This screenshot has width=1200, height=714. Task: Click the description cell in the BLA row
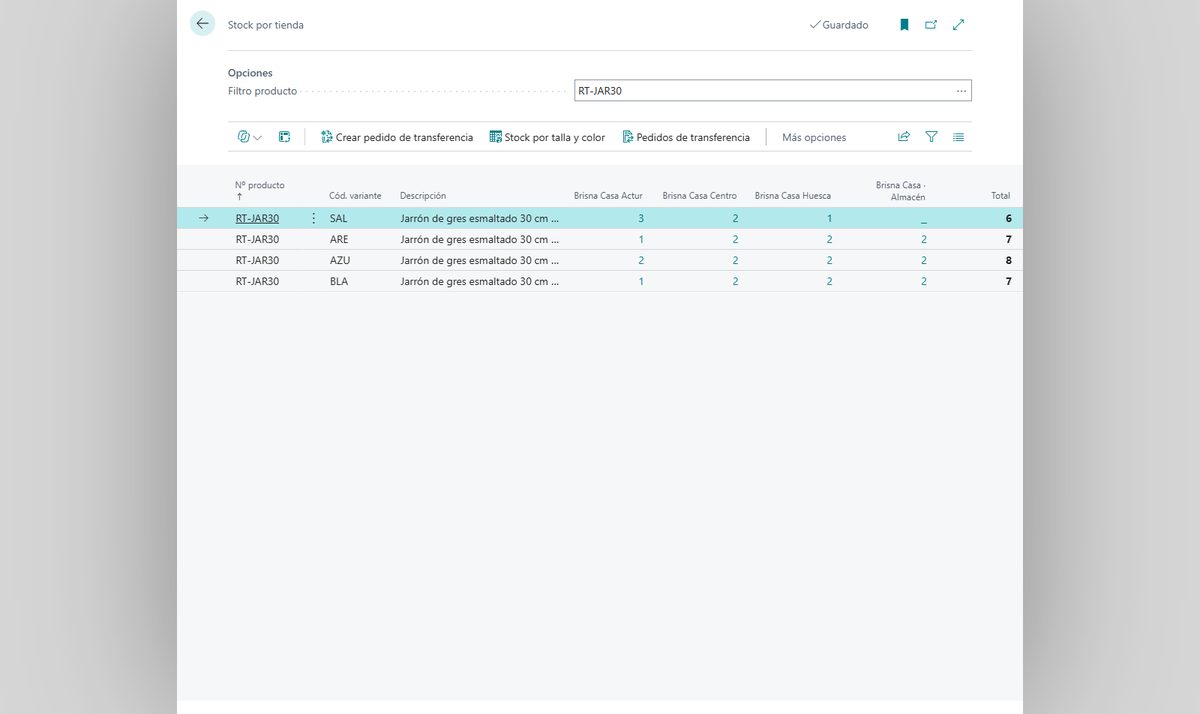[x=480, y=281]
